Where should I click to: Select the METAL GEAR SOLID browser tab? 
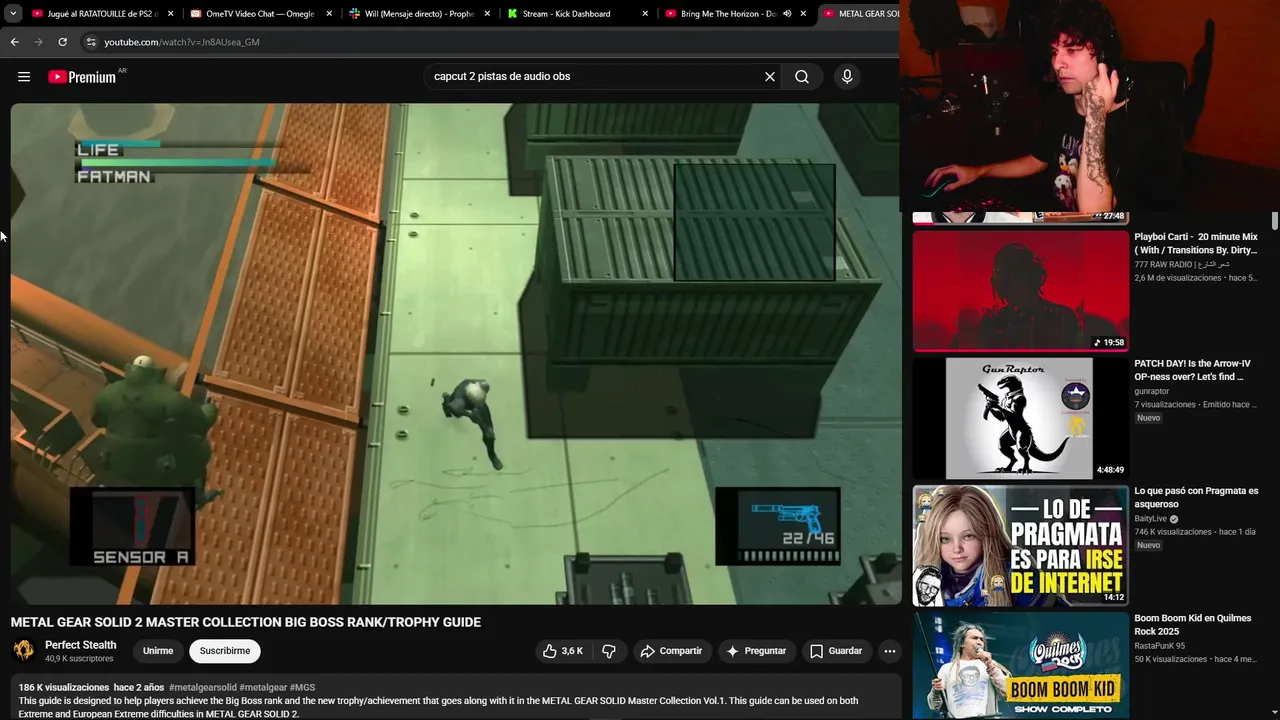[x=860, y=14]
